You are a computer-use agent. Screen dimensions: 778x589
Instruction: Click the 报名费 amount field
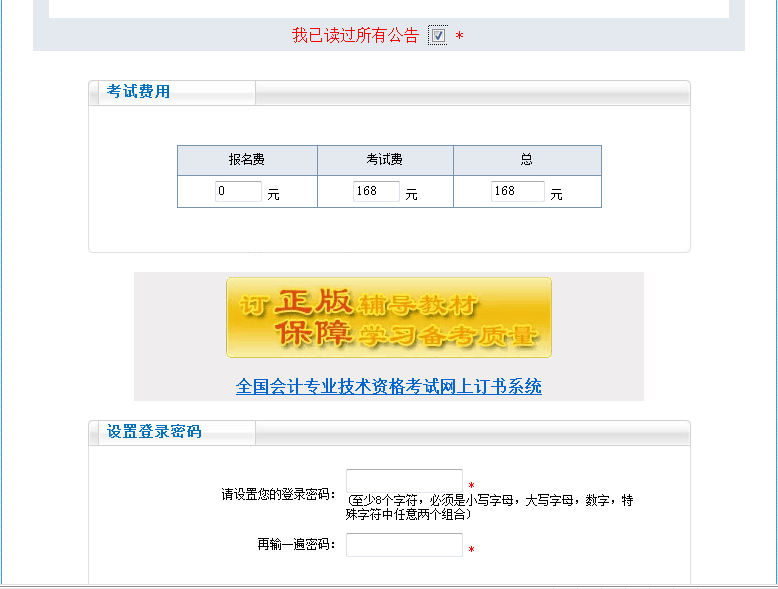point(238,191)
